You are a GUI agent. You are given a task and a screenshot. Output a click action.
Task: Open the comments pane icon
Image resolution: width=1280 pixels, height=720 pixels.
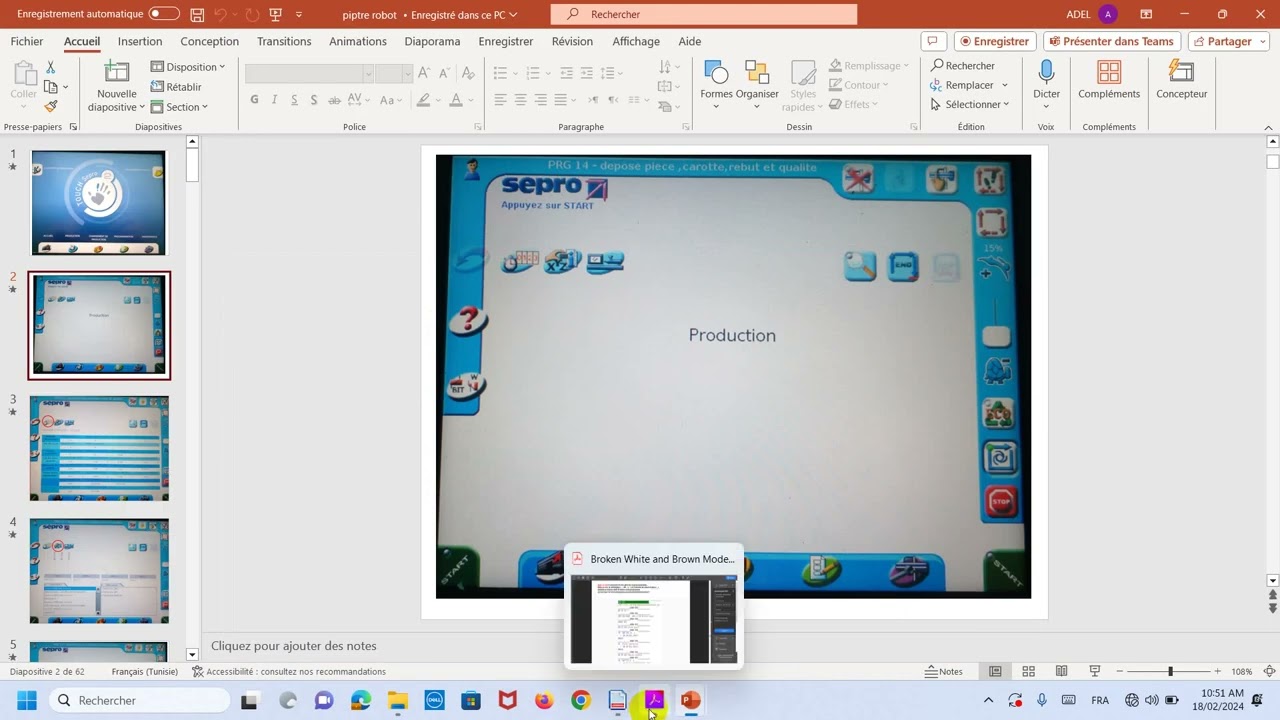(x=932, y=41)
